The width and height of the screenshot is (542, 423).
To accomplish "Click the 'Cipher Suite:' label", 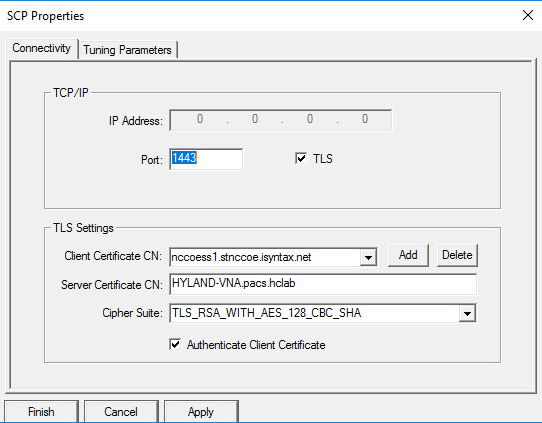I will point(132,313).
